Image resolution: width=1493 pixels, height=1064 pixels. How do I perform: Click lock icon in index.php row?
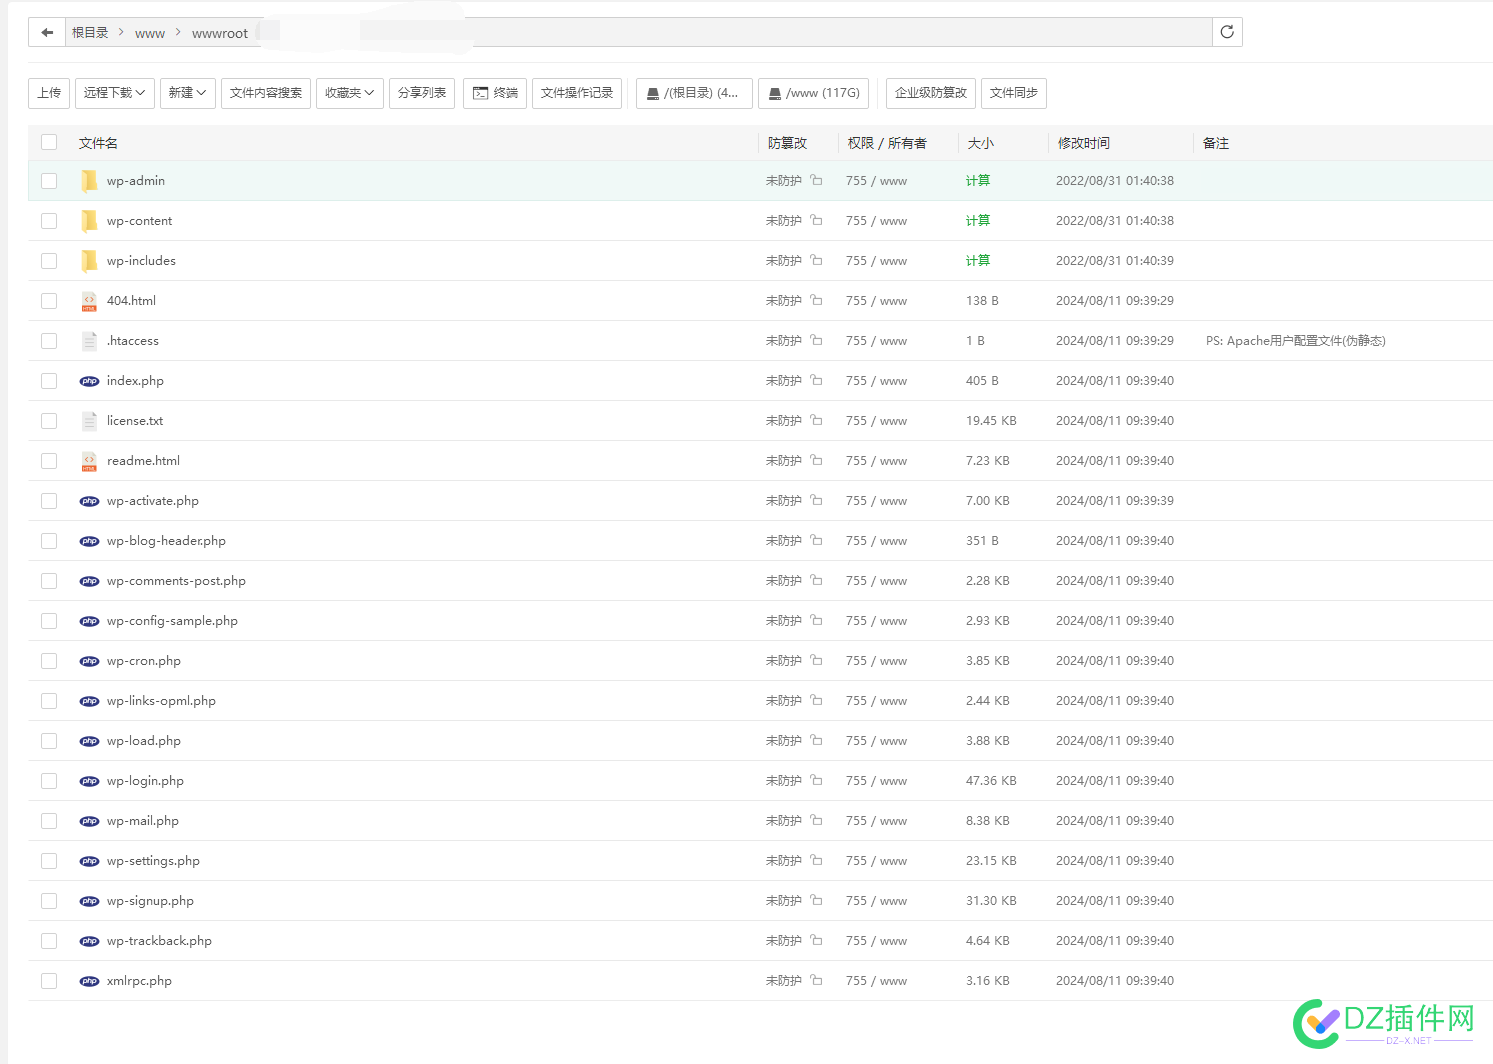click(x=816, y=380)
